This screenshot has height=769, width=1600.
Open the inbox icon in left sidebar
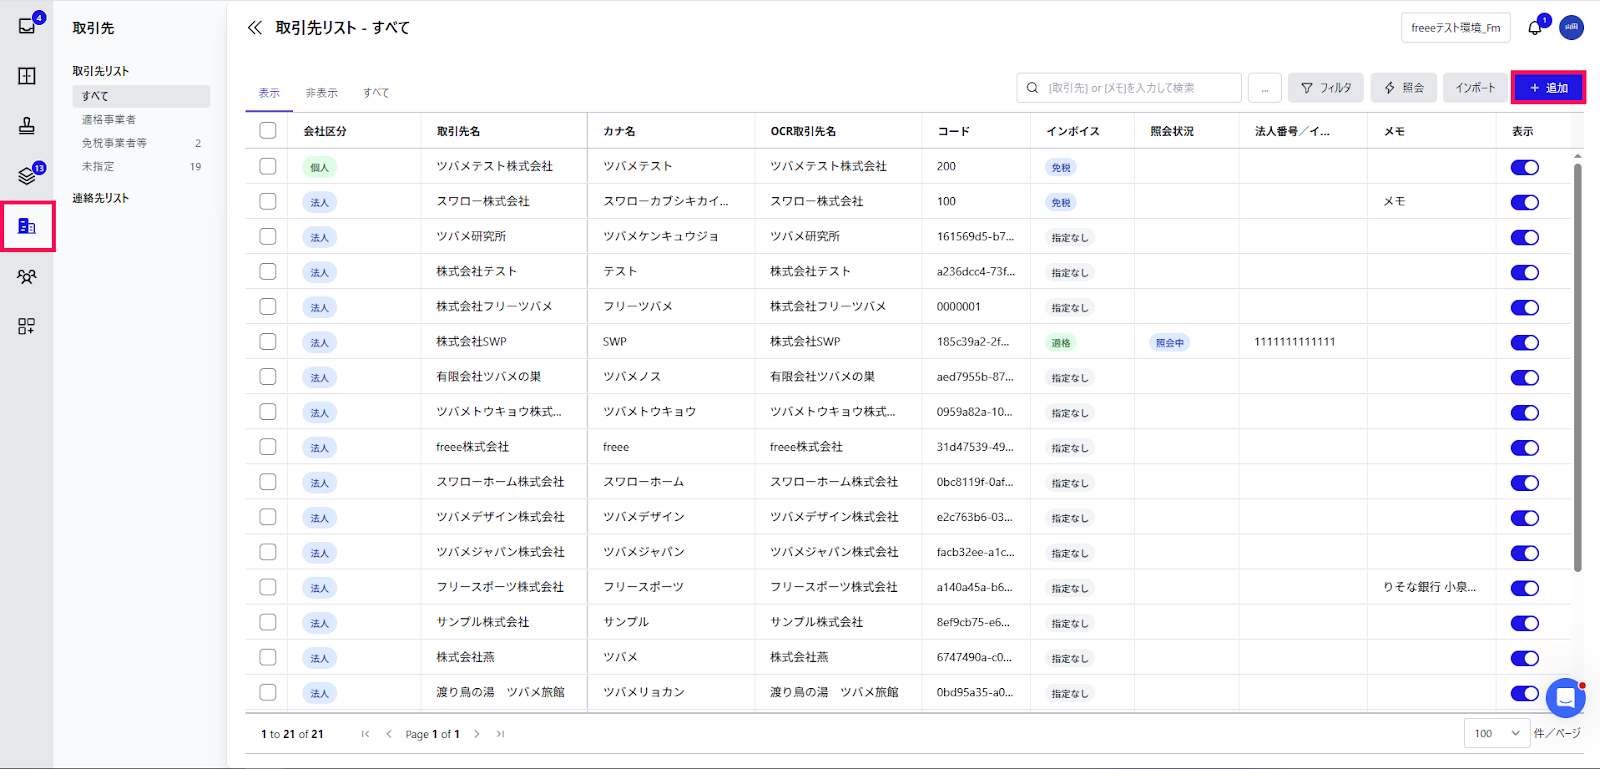pyautogui.click(x=27, y=26)
